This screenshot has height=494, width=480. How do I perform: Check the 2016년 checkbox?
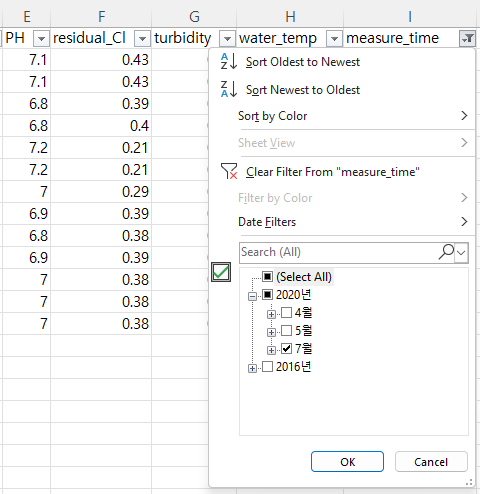pyautogui.click(x=268, y=367)
